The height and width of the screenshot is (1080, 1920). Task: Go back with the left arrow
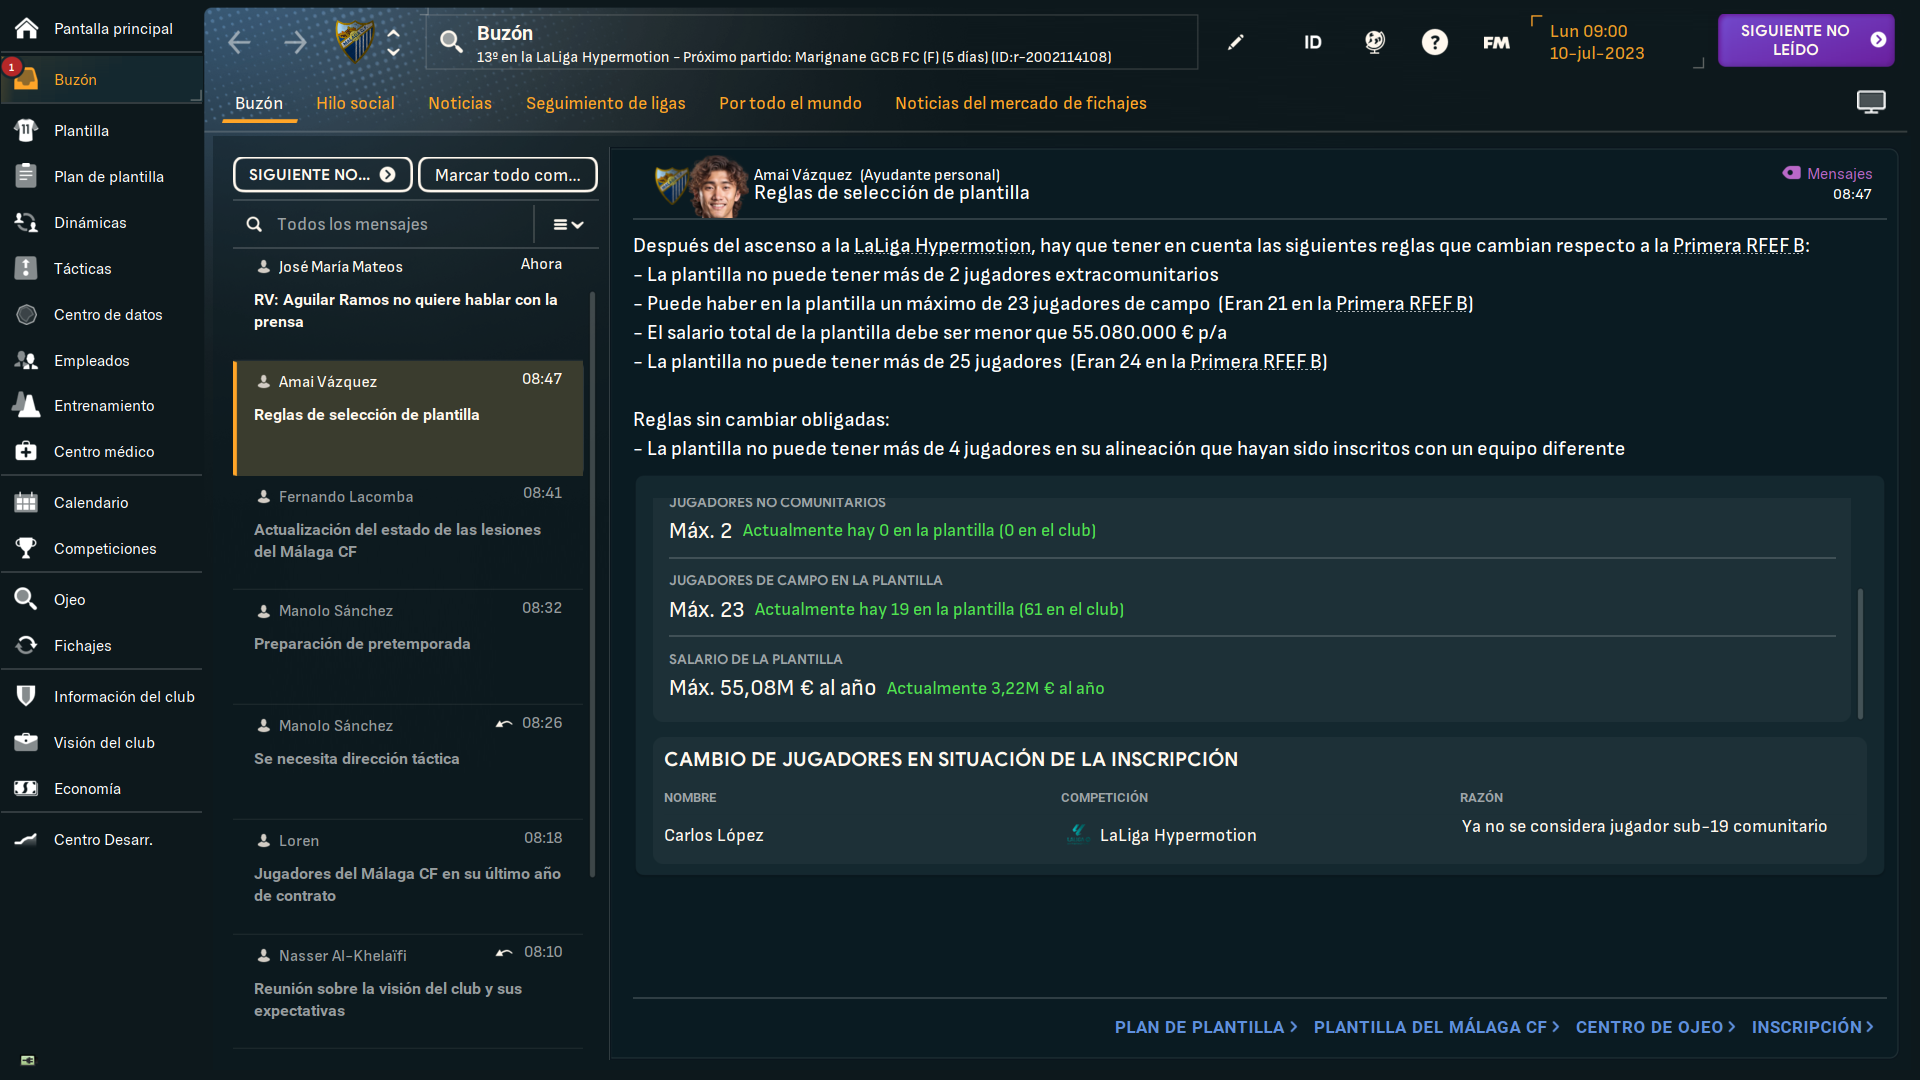[239, 42]
